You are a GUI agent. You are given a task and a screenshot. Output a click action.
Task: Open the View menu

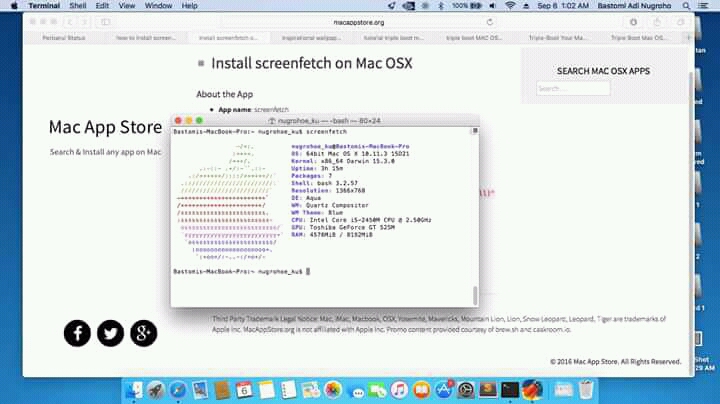[127, 6]
